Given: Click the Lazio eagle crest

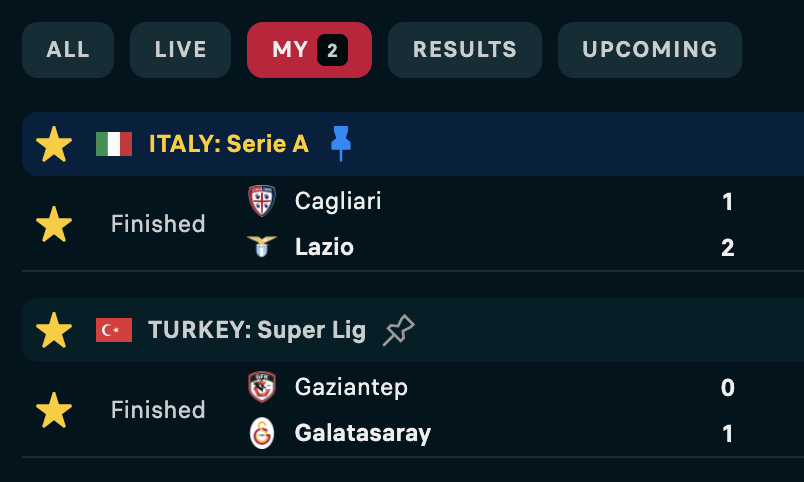Looking at the screenshot, I should coord(262,247).
